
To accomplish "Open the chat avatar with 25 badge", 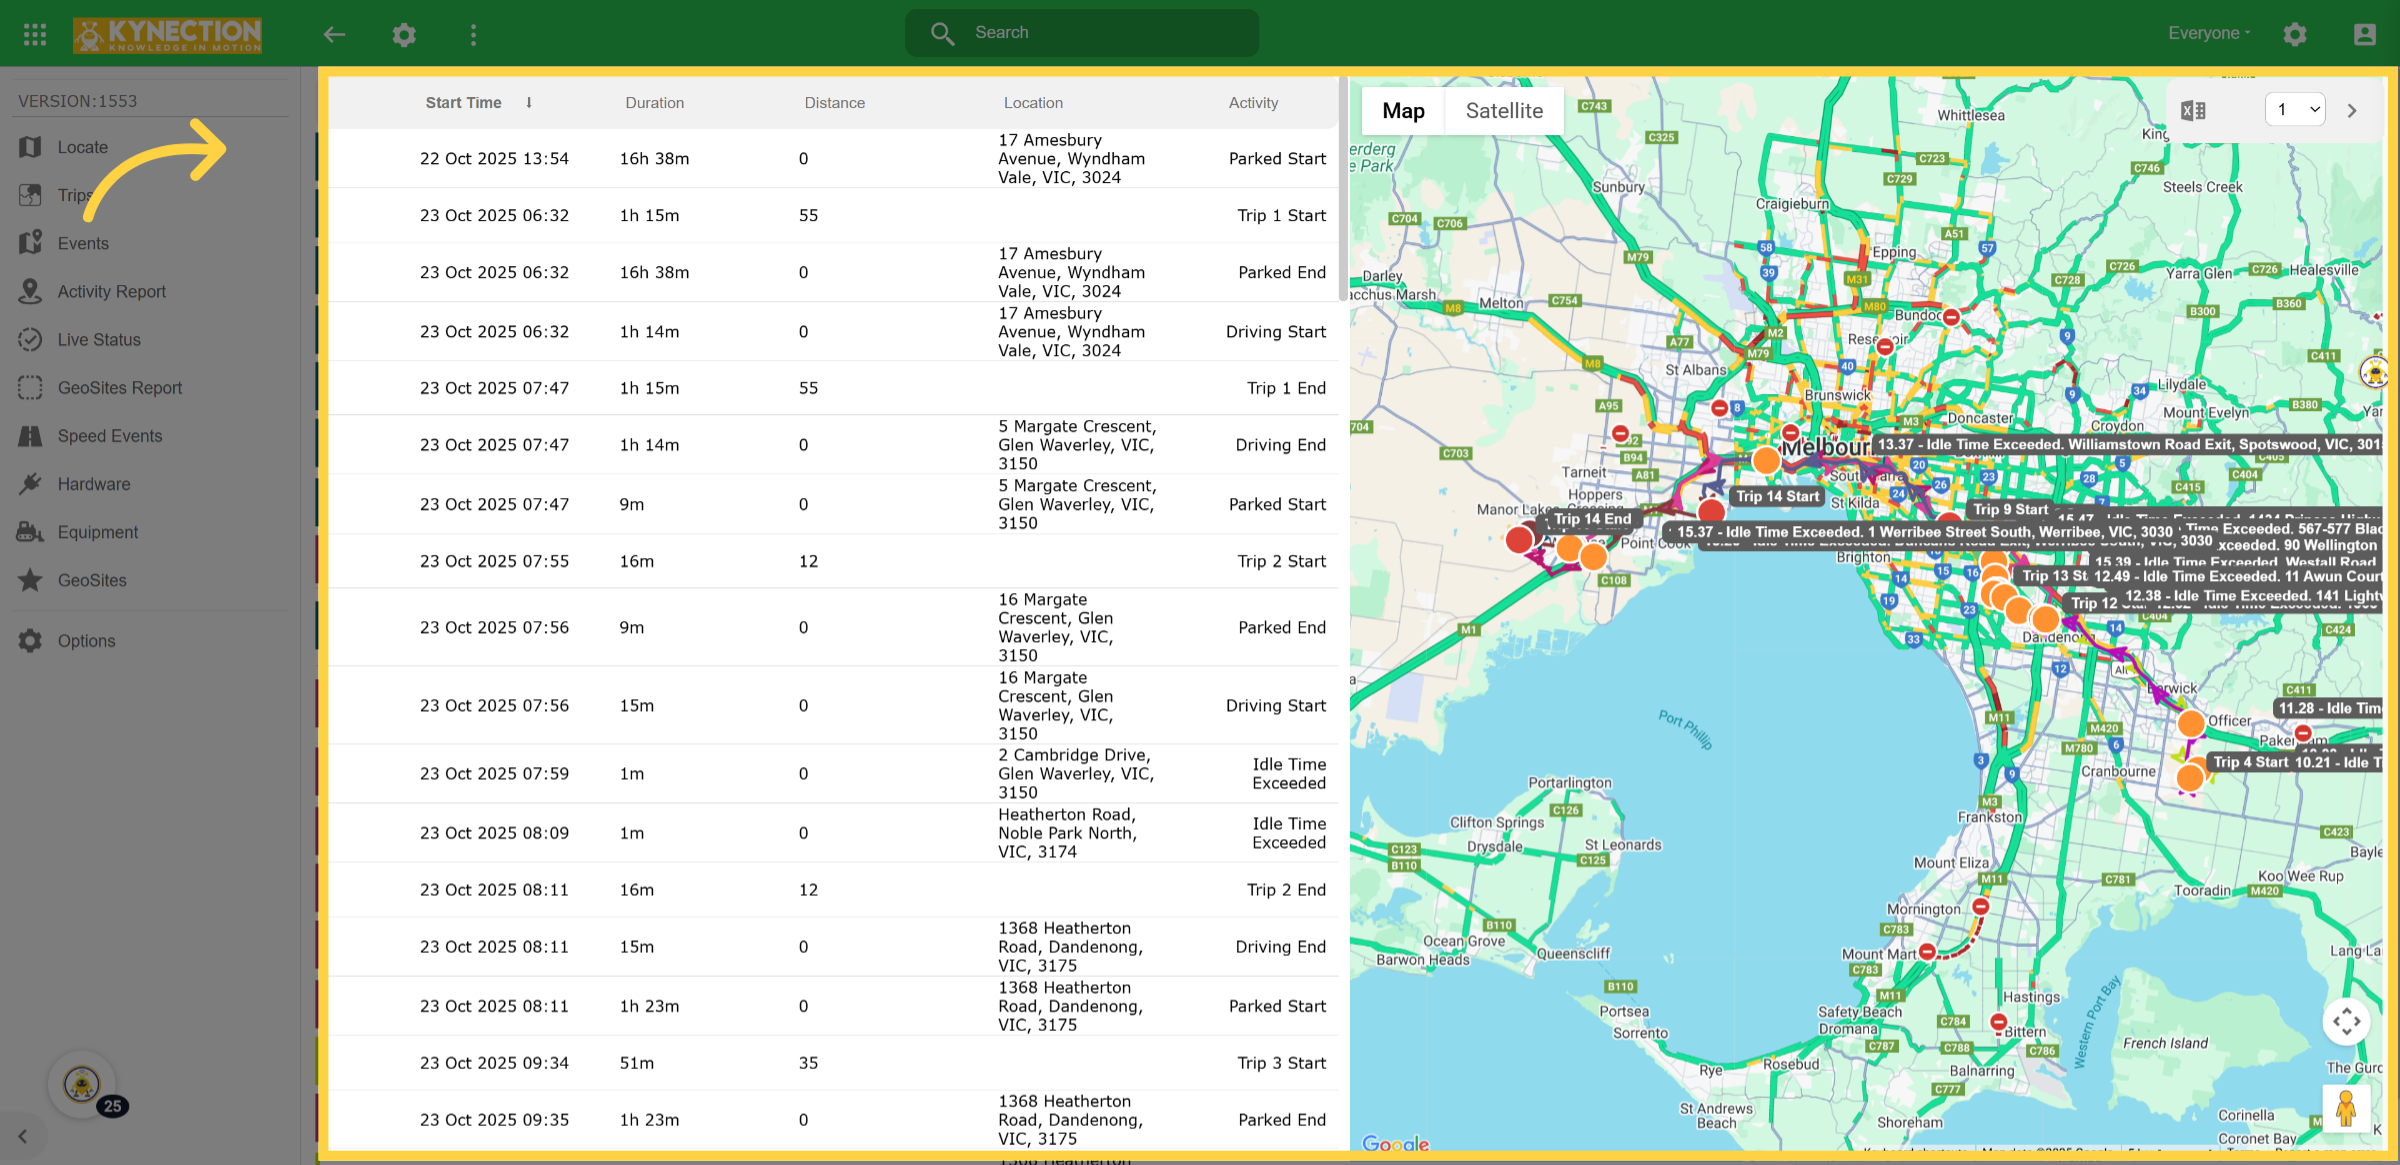I will click(82, 1084).
